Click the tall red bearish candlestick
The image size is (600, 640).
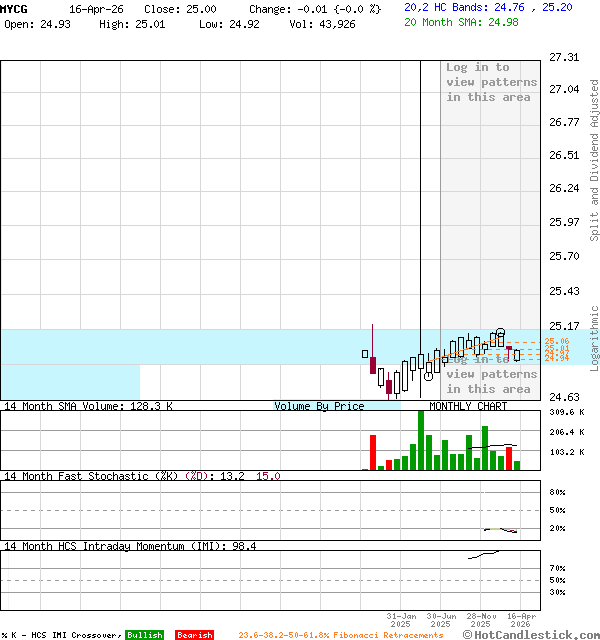pyautogui.click(x=373, y=362)
